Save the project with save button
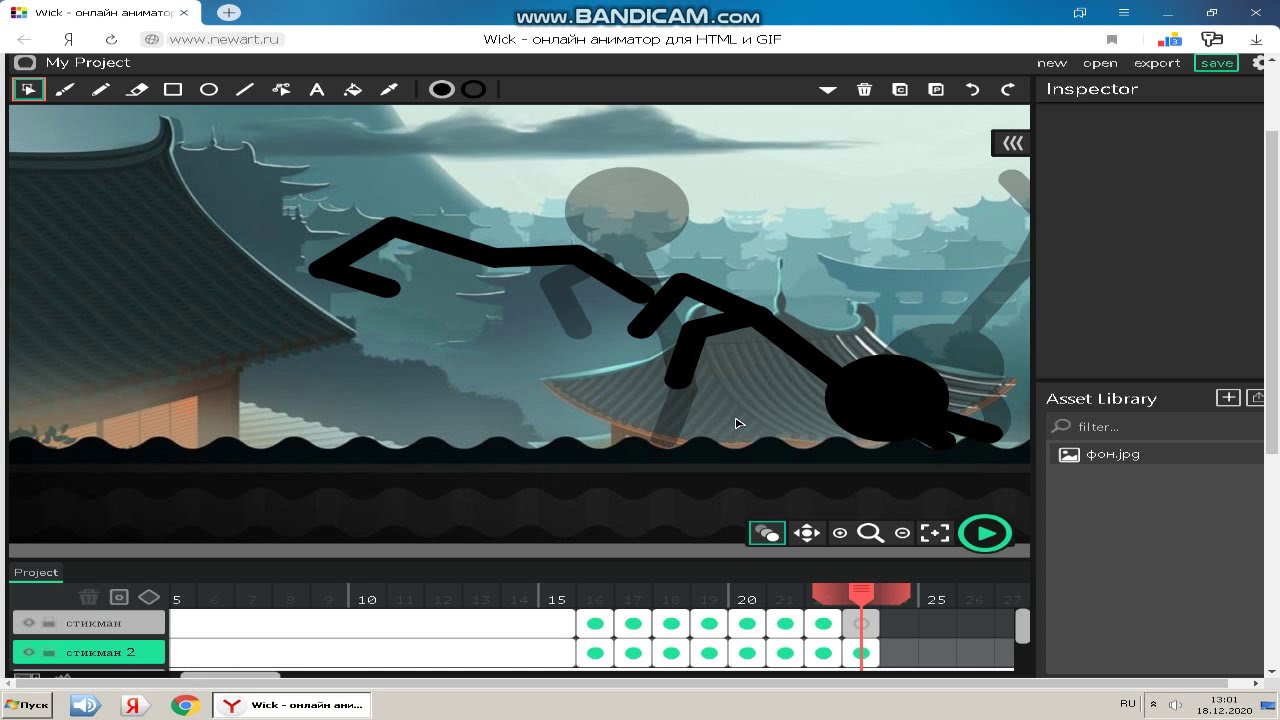Viewport: 1280px width, 720px height. [1217, 63]
